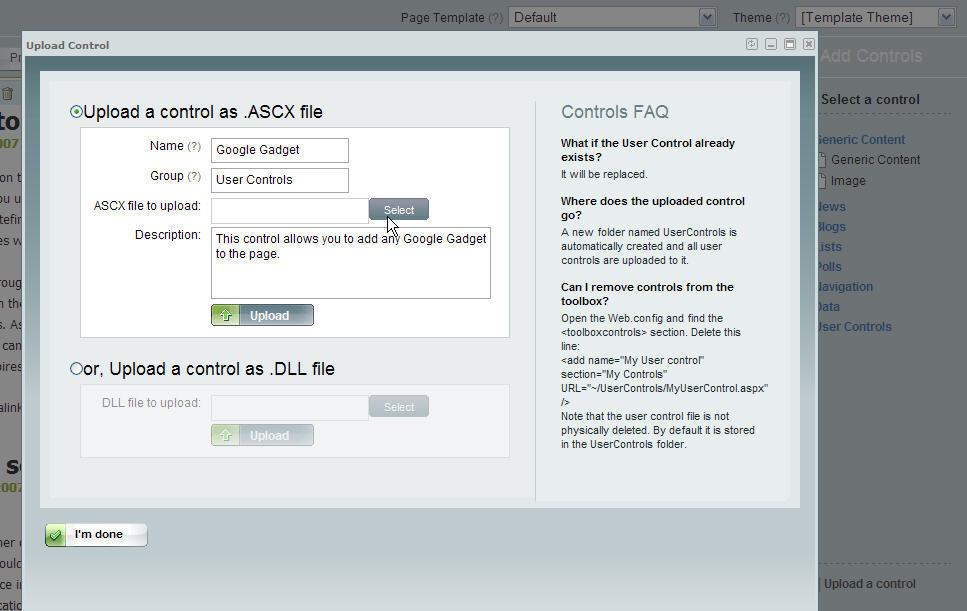Select the Generic Content control item in background panel
The width and height of the screenshot is (967, 611).
[x=875, y=160]
